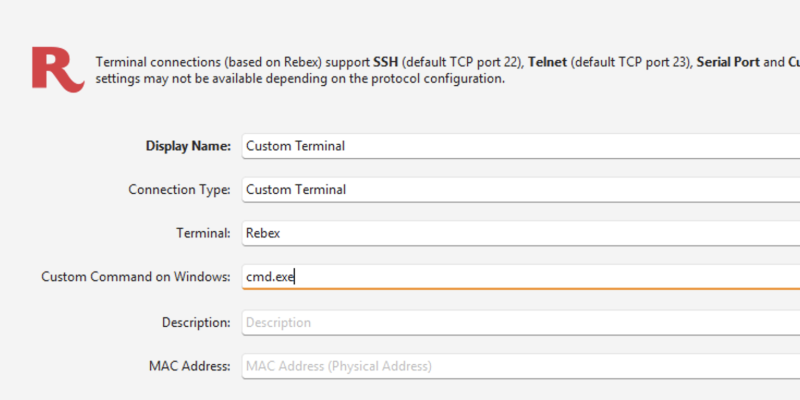Click the bold Display Name label

coord(188,146)
